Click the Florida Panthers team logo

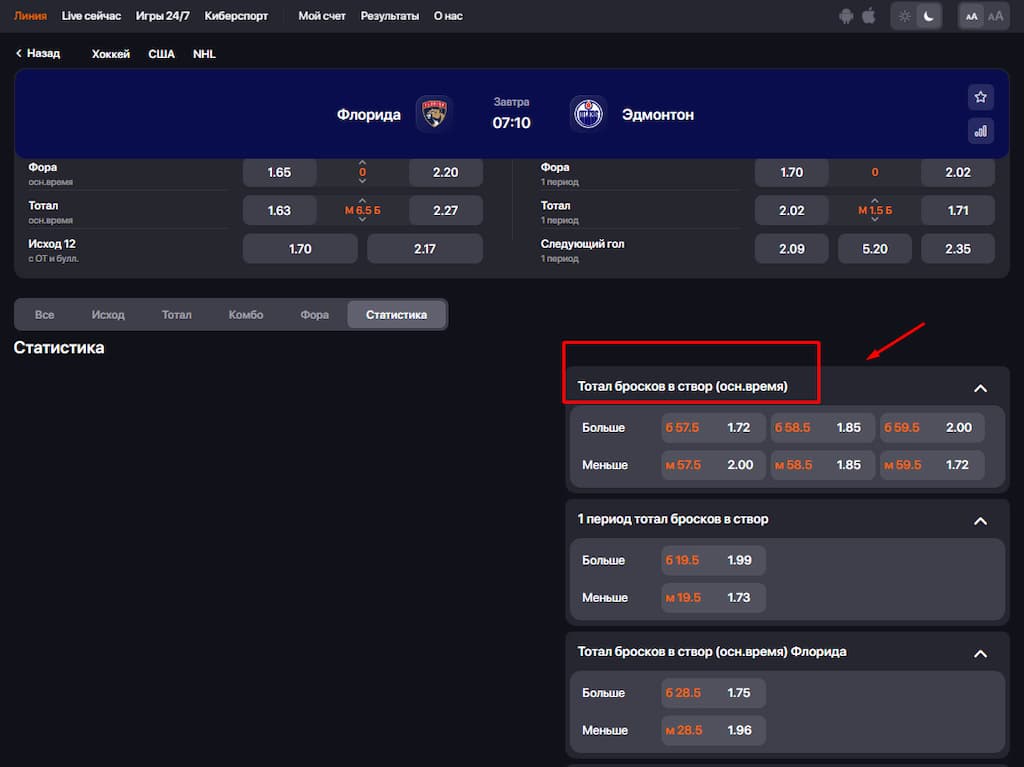click(x=434, y=114)
